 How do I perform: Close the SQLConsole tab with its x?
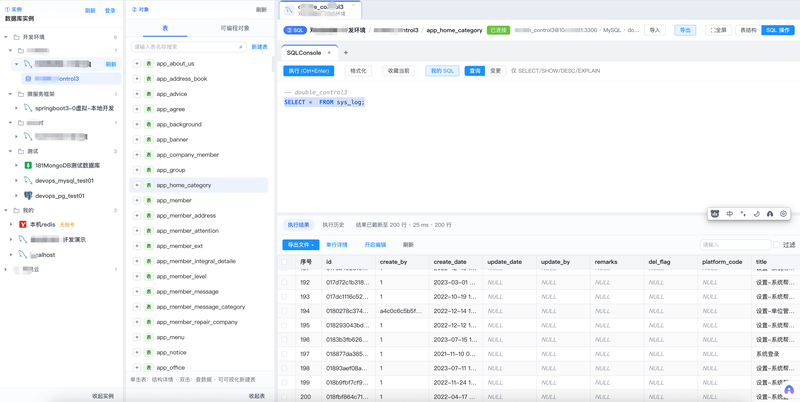click(x=329, y=53)
